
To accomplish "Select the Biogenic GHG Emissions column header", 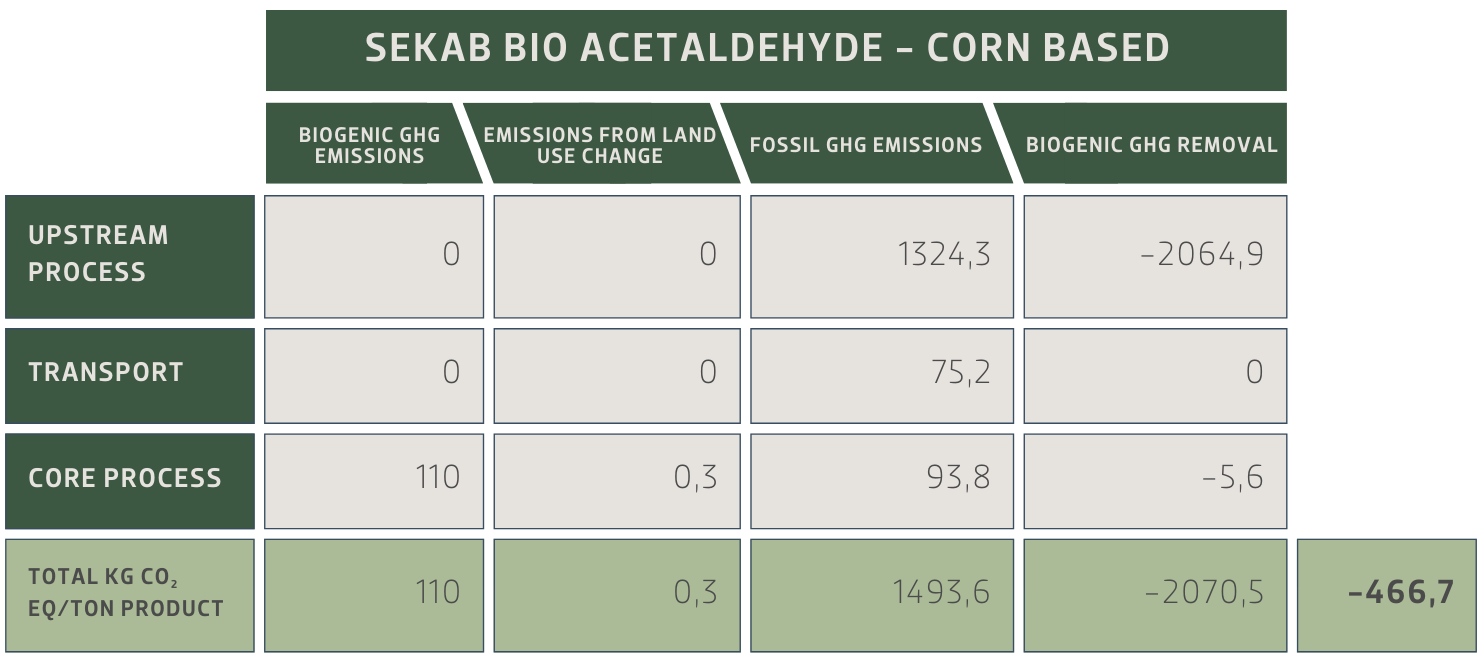I will (369, 145).
